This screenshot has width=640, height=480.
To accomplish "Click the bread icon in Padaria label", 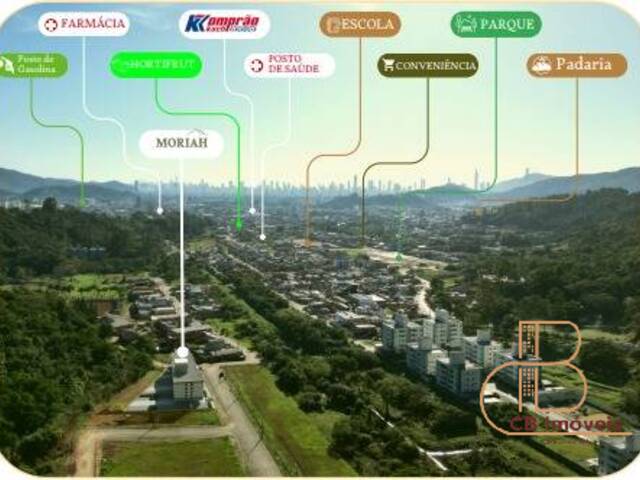I will pyautogui.click(x=541, y=66).
